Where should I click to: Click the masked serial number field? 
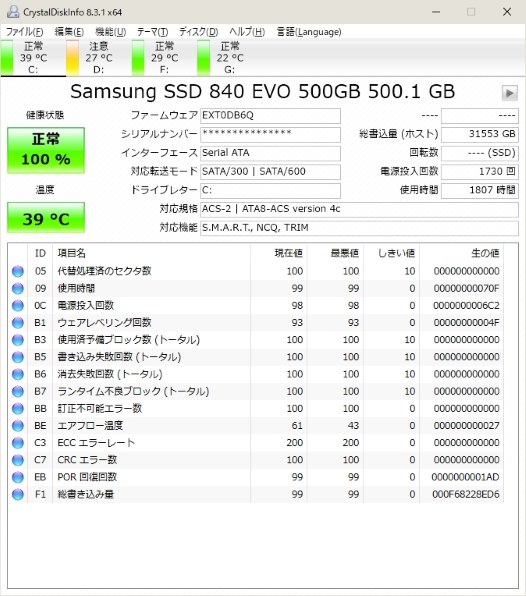tap(270, 134)
